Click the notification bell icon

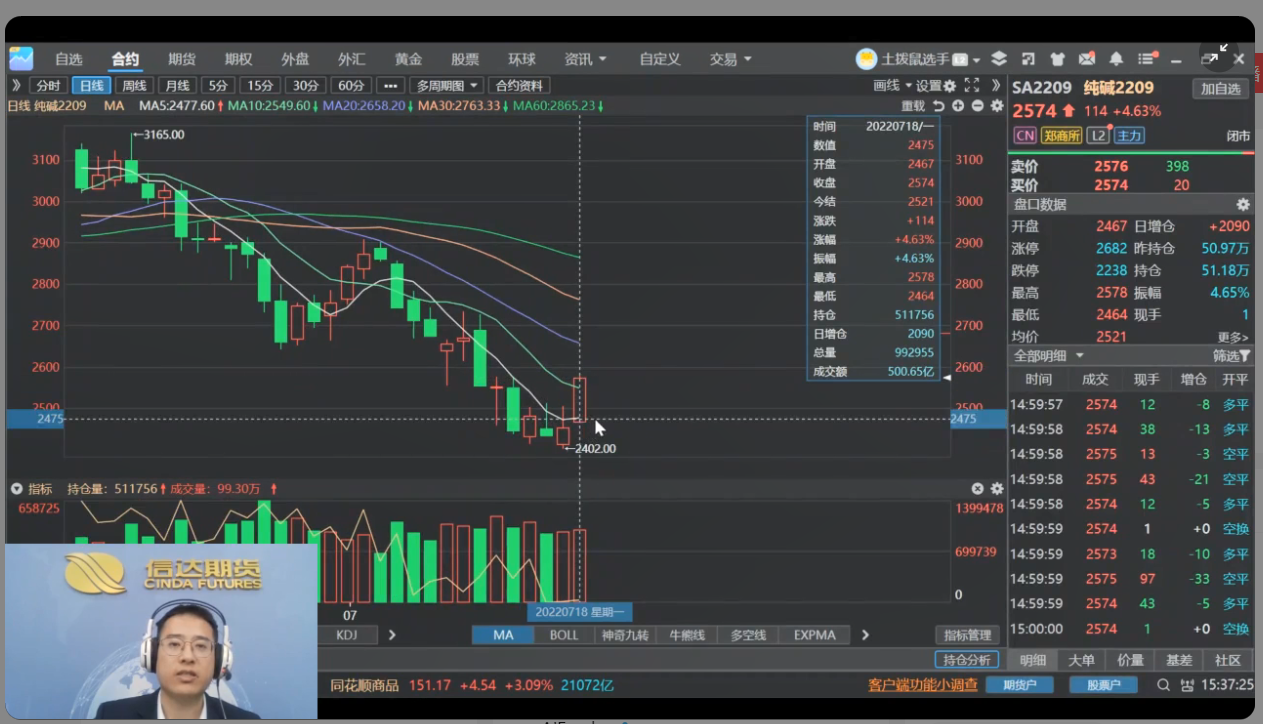point(1116,59)
